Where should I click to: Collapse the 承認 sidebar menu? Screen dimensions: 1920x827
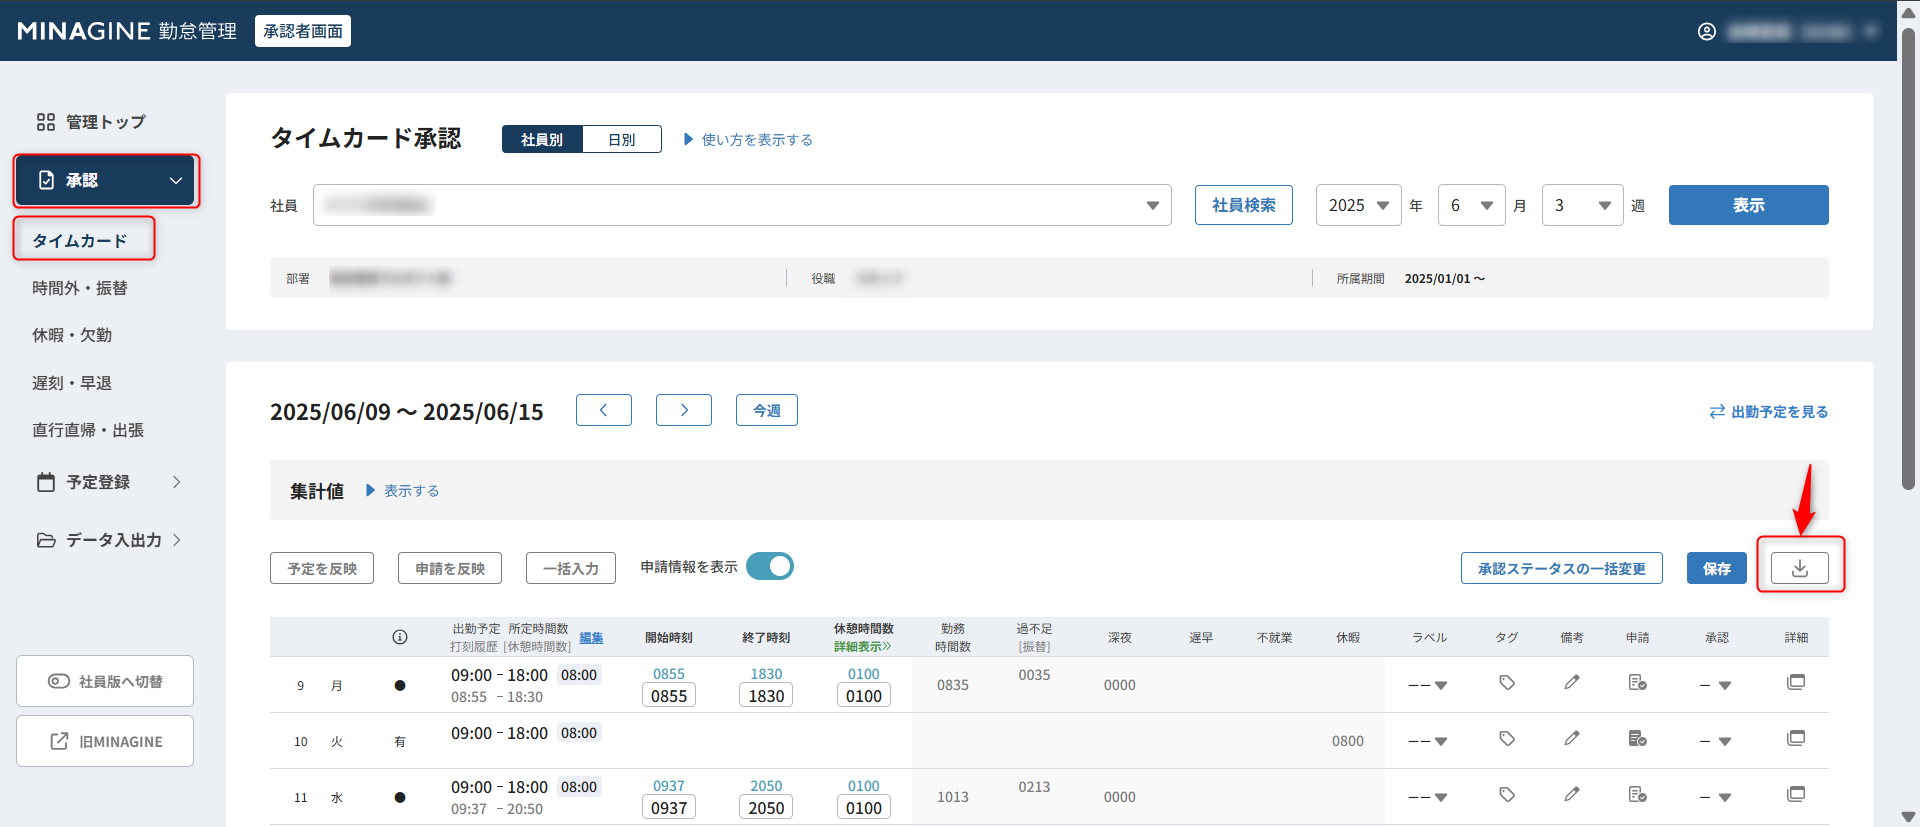point(105,180)
